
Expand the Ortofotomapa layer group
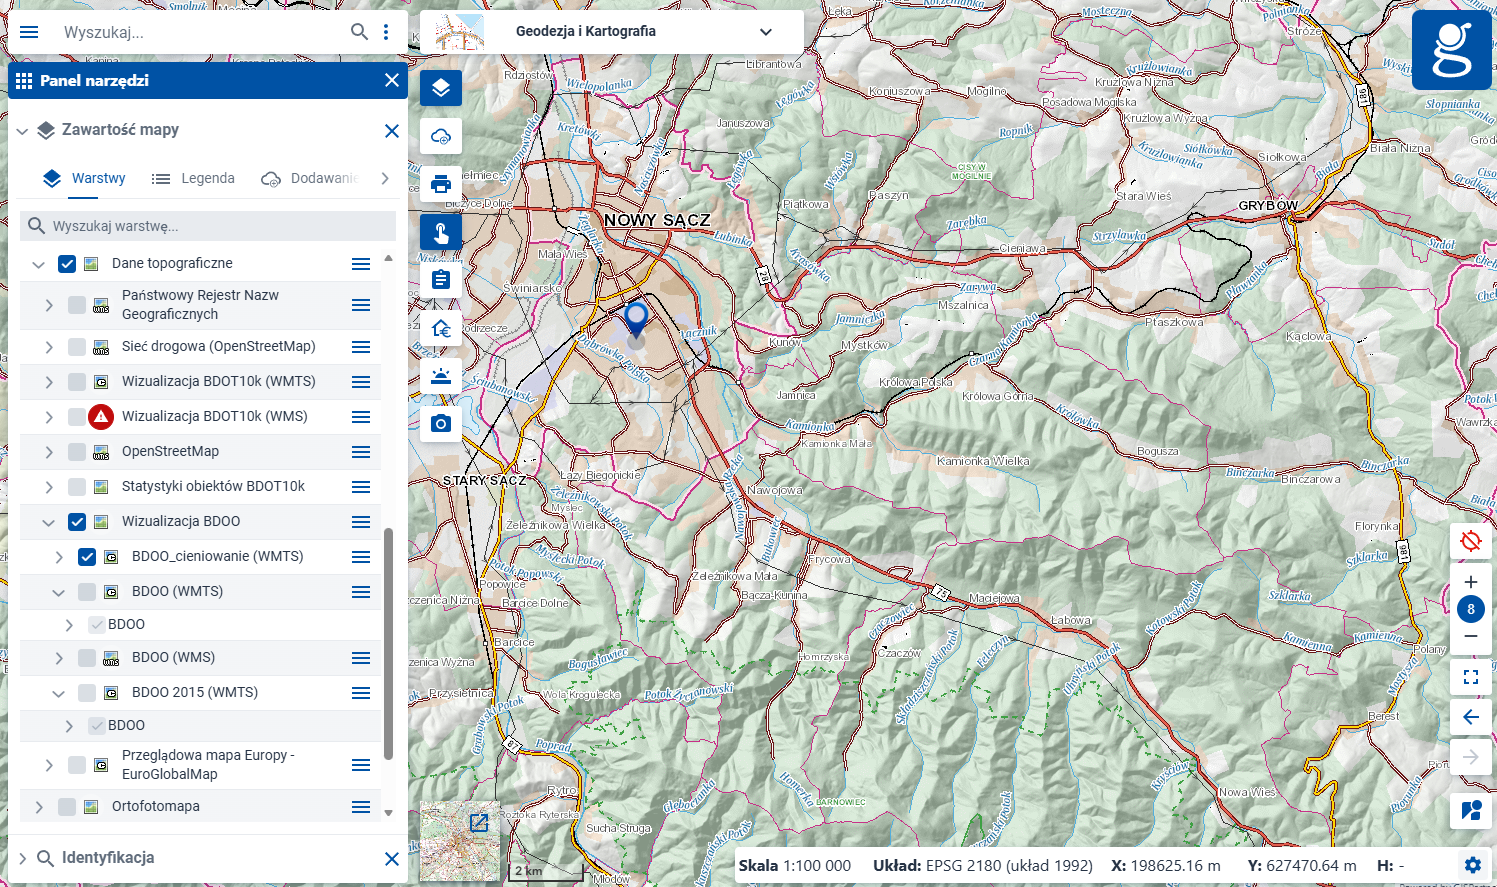click(x=39, y=807)
